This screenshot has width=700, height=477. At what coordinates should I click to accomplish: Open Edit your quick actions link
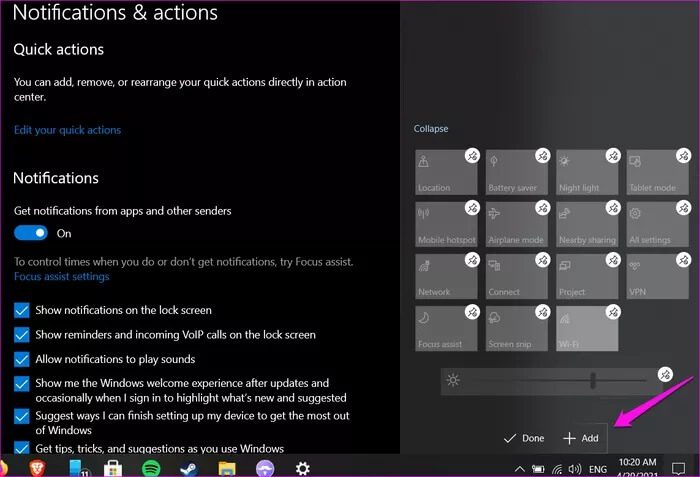(x=67, y=130)
